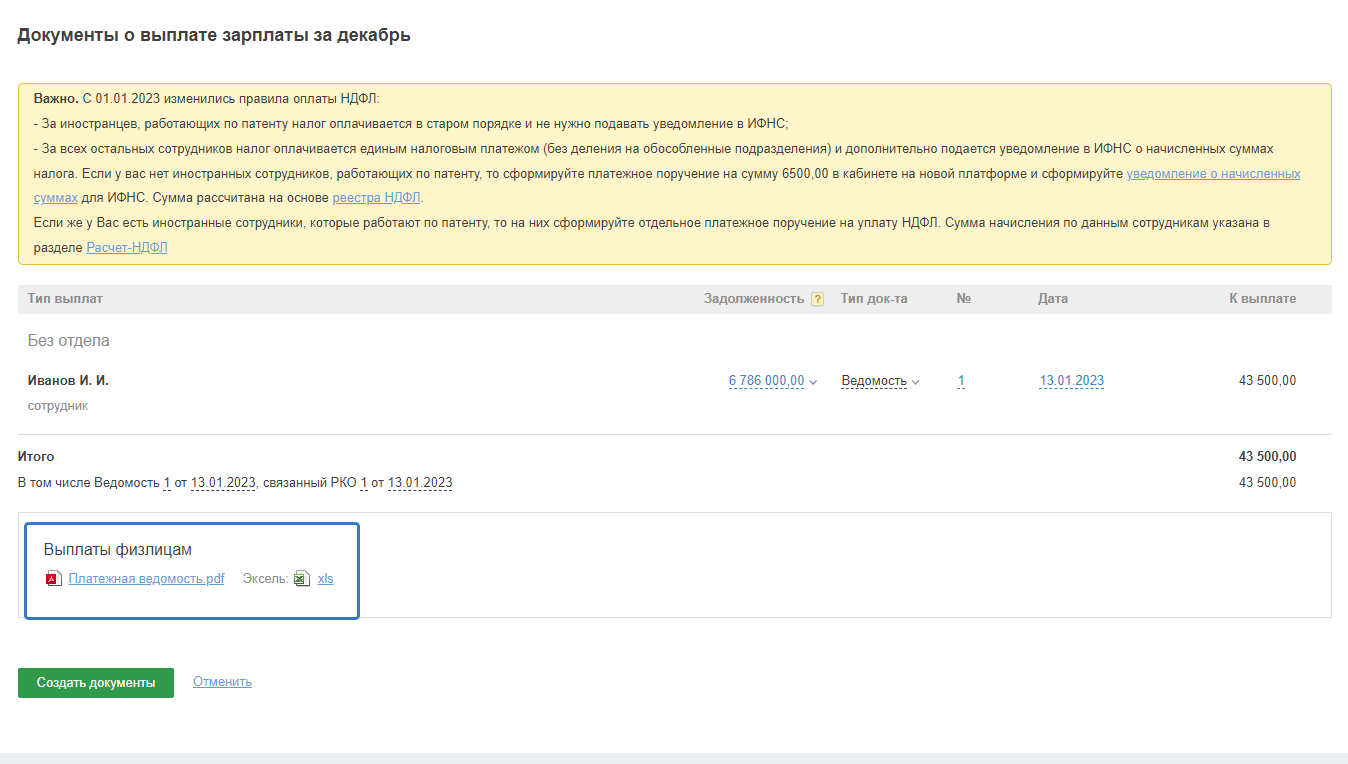
Task: Click the Excel icon before xls link
Action: tap(302, 579)
